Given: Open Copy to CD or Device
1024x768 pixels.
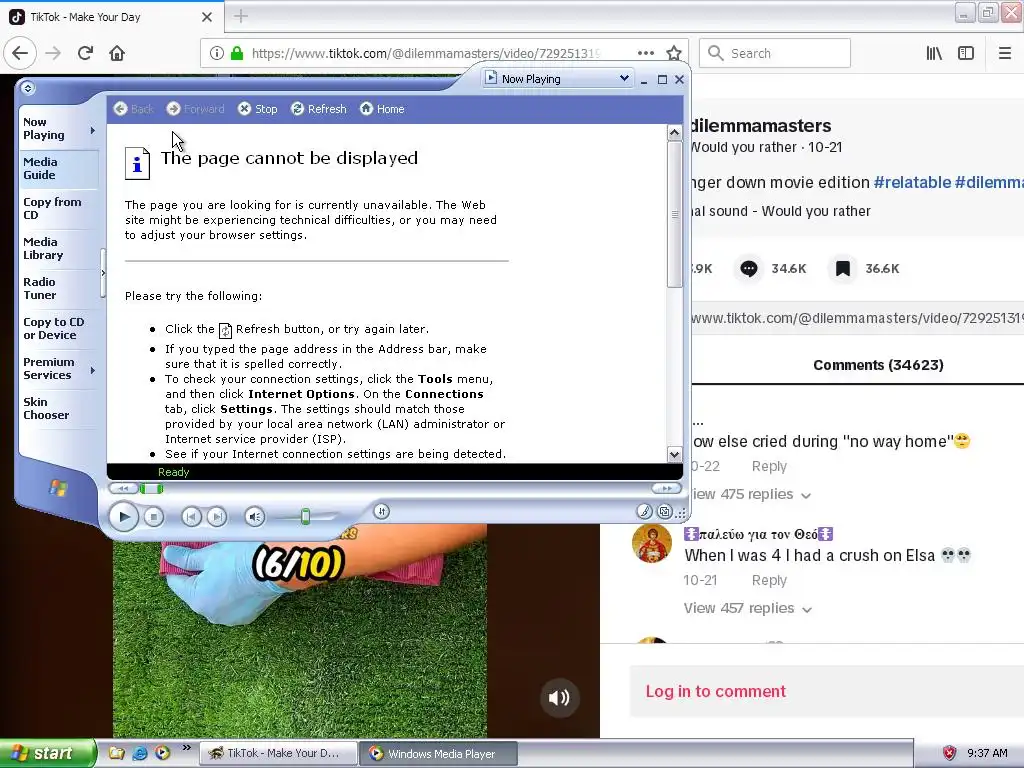Looking at the screenshot, I should (x=59, y=328).
